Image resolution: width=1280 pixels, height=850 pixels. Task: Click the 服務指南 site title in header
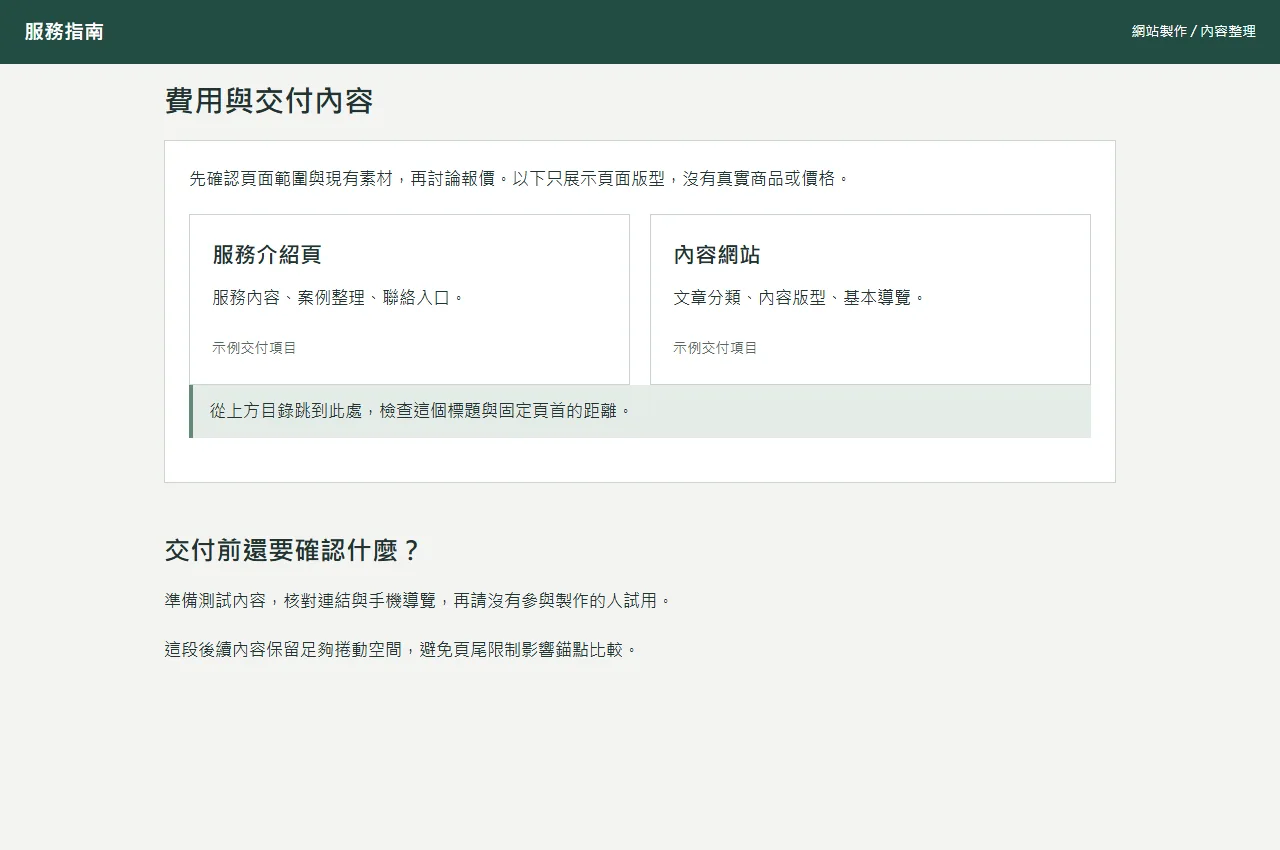tap(64, 32)
